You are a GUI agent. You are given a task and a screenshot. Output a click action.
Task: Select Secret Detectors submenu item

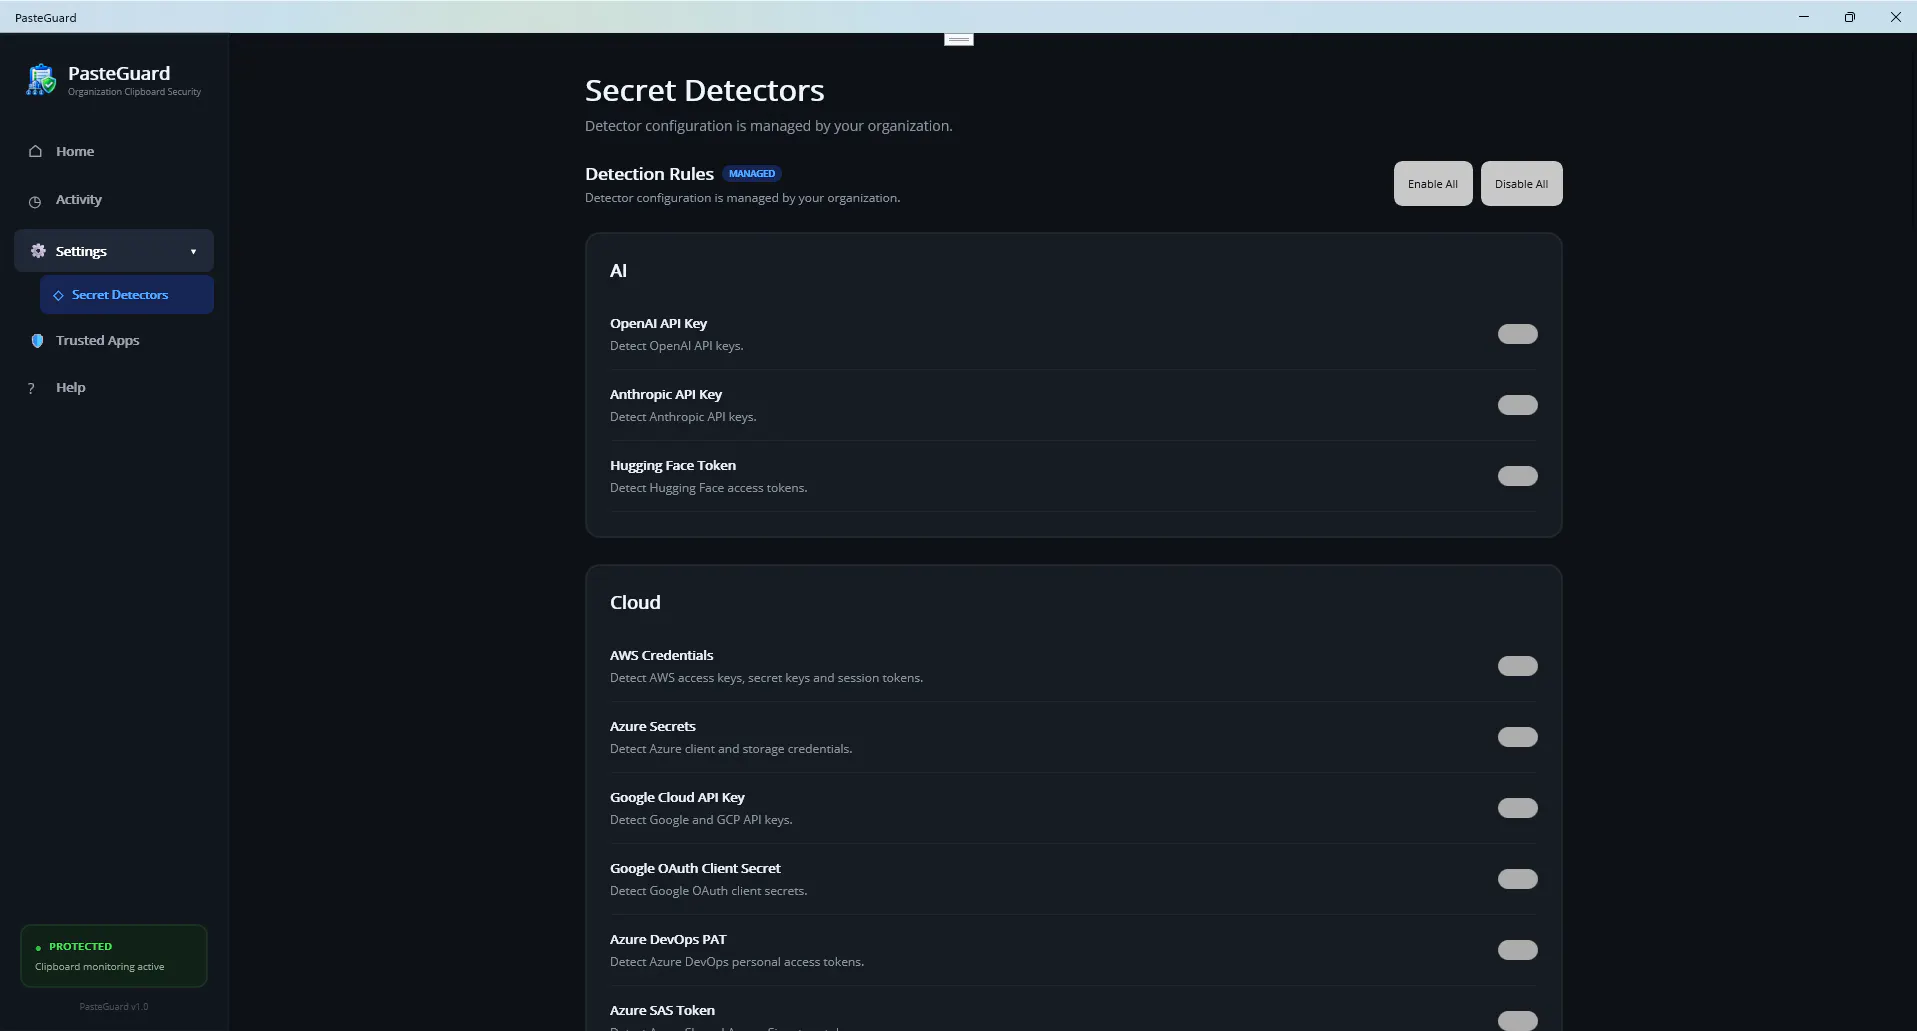[x=127, y=295]
